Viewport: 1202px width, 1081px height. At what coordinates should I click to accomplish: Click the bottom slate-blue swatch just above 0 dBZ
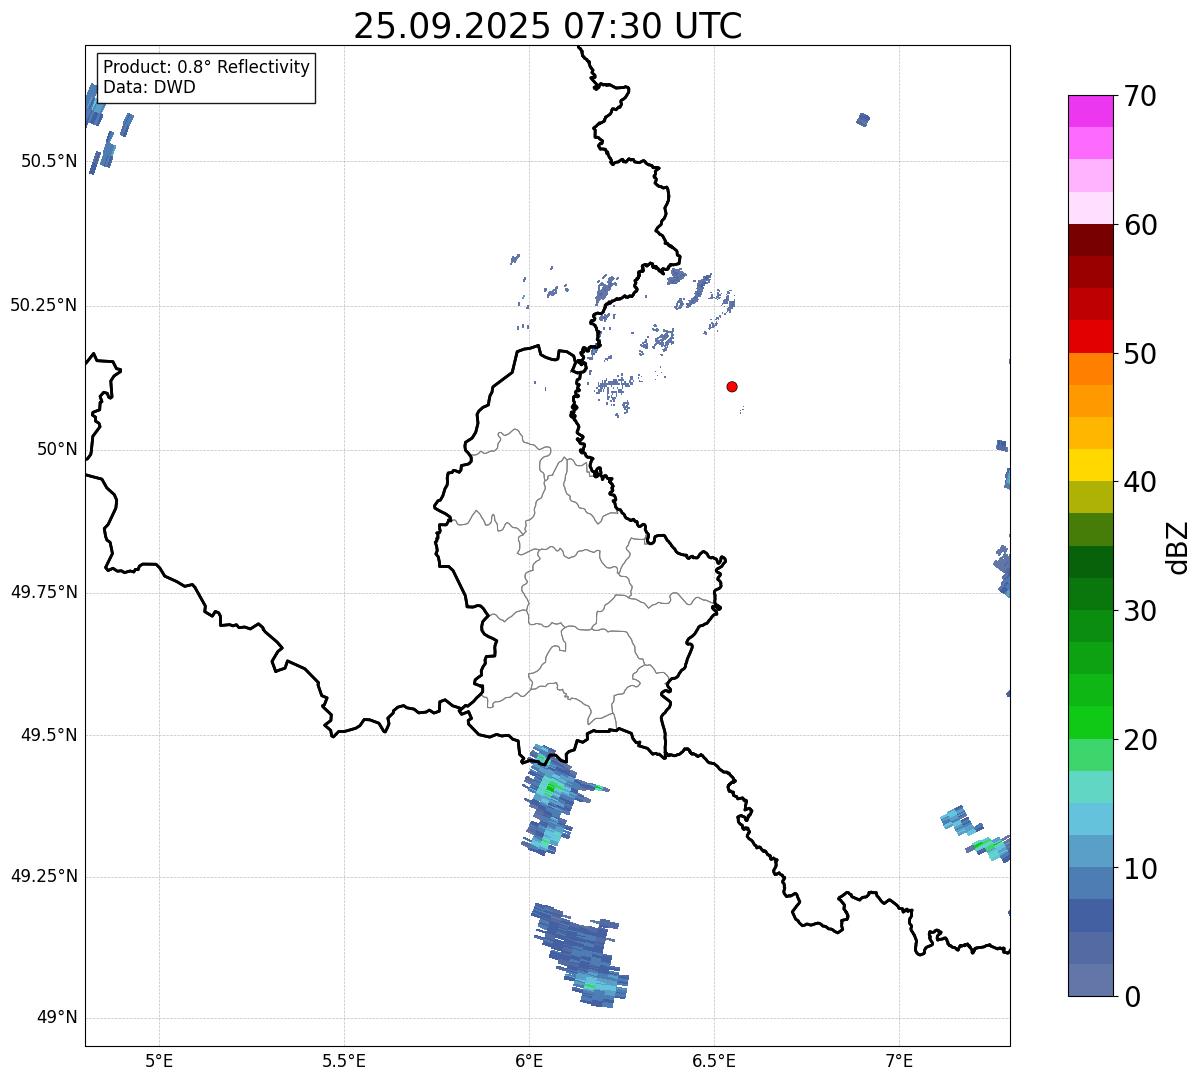[x=1090, y=980]
